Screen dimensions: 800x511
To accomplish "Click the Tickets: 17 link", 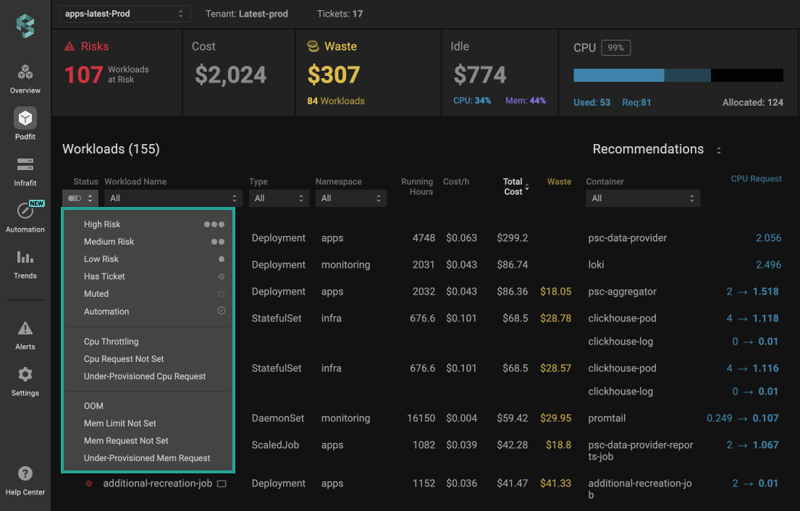I will click(340, 14).
